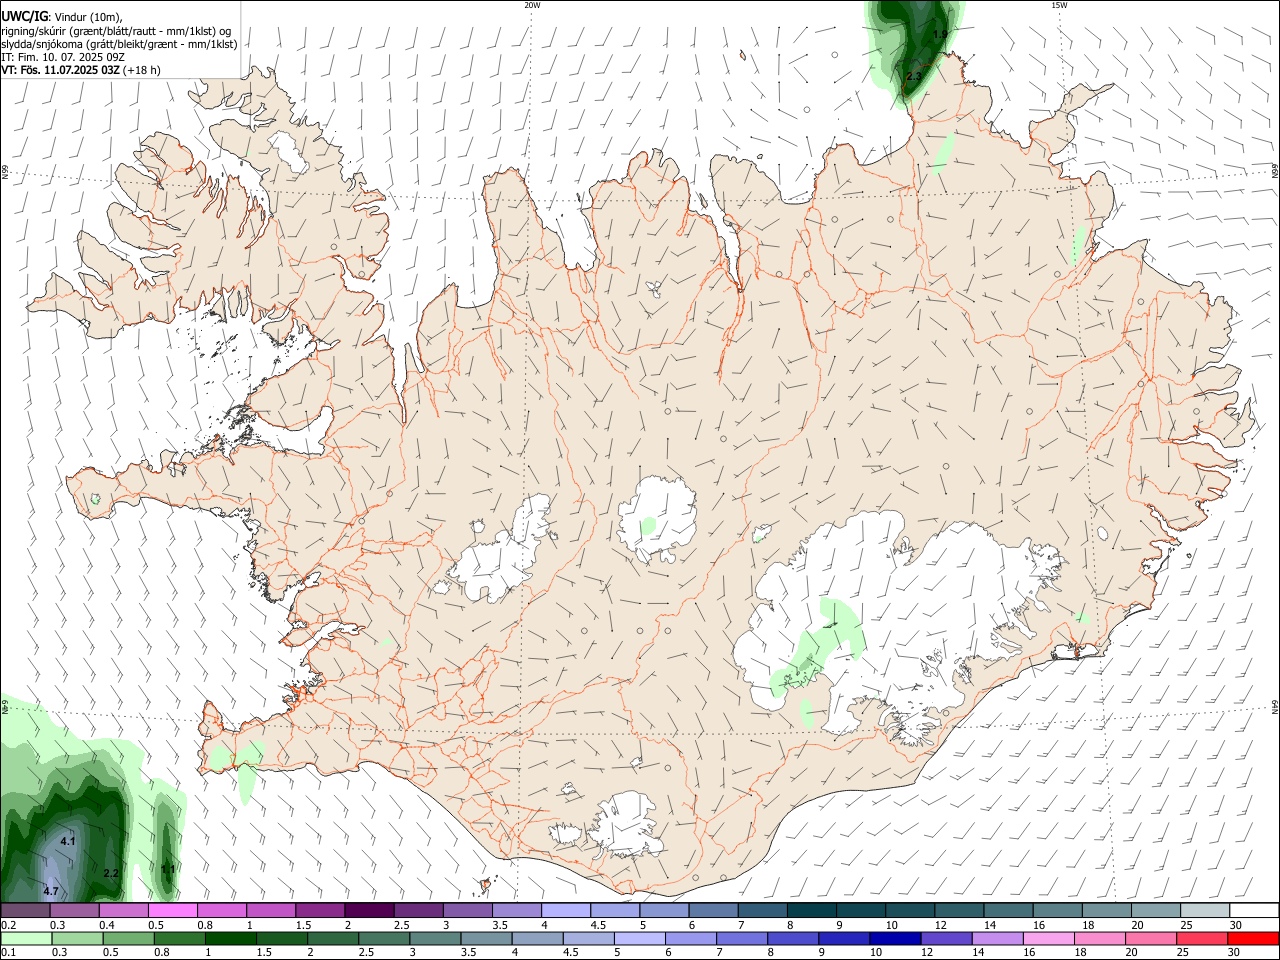The height and width of the screenshot is (960, 1280).
Task: Click the gray-blue 4 swatch in rain scale
Action: [537, 938]
